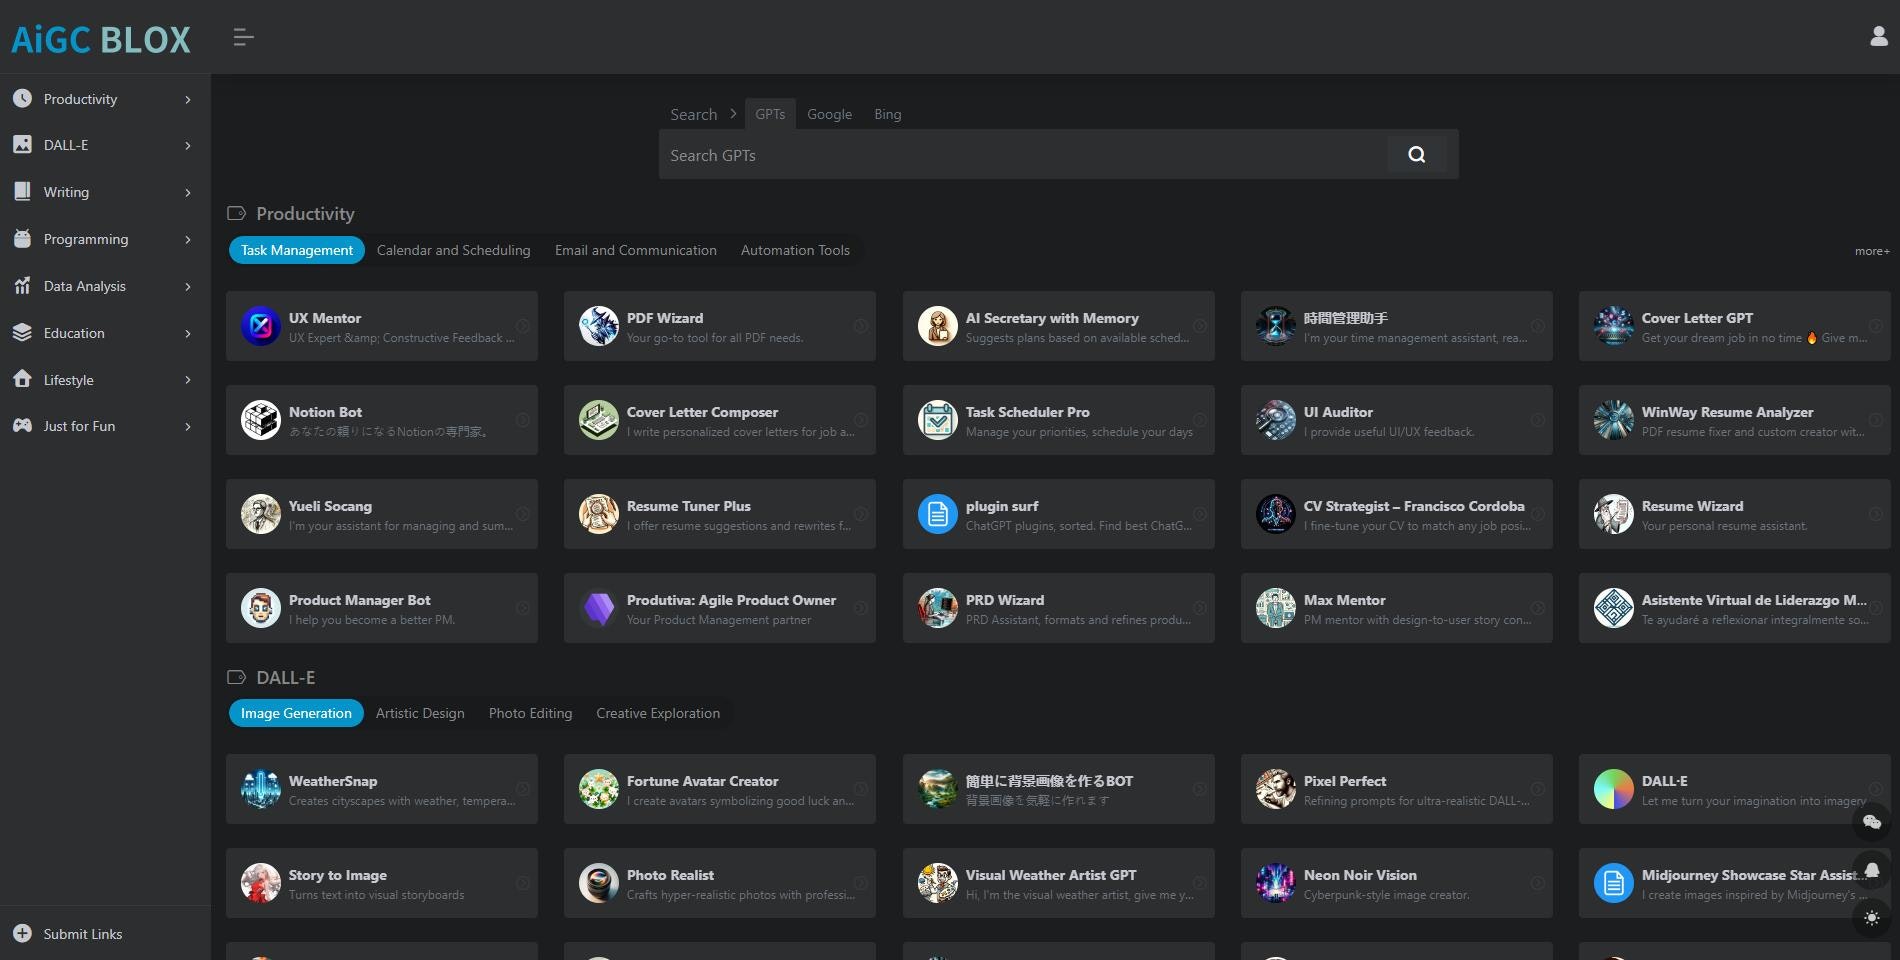Select the Artistic Design tab
This screenshot has width=1900, height=960.
(420, 713)
